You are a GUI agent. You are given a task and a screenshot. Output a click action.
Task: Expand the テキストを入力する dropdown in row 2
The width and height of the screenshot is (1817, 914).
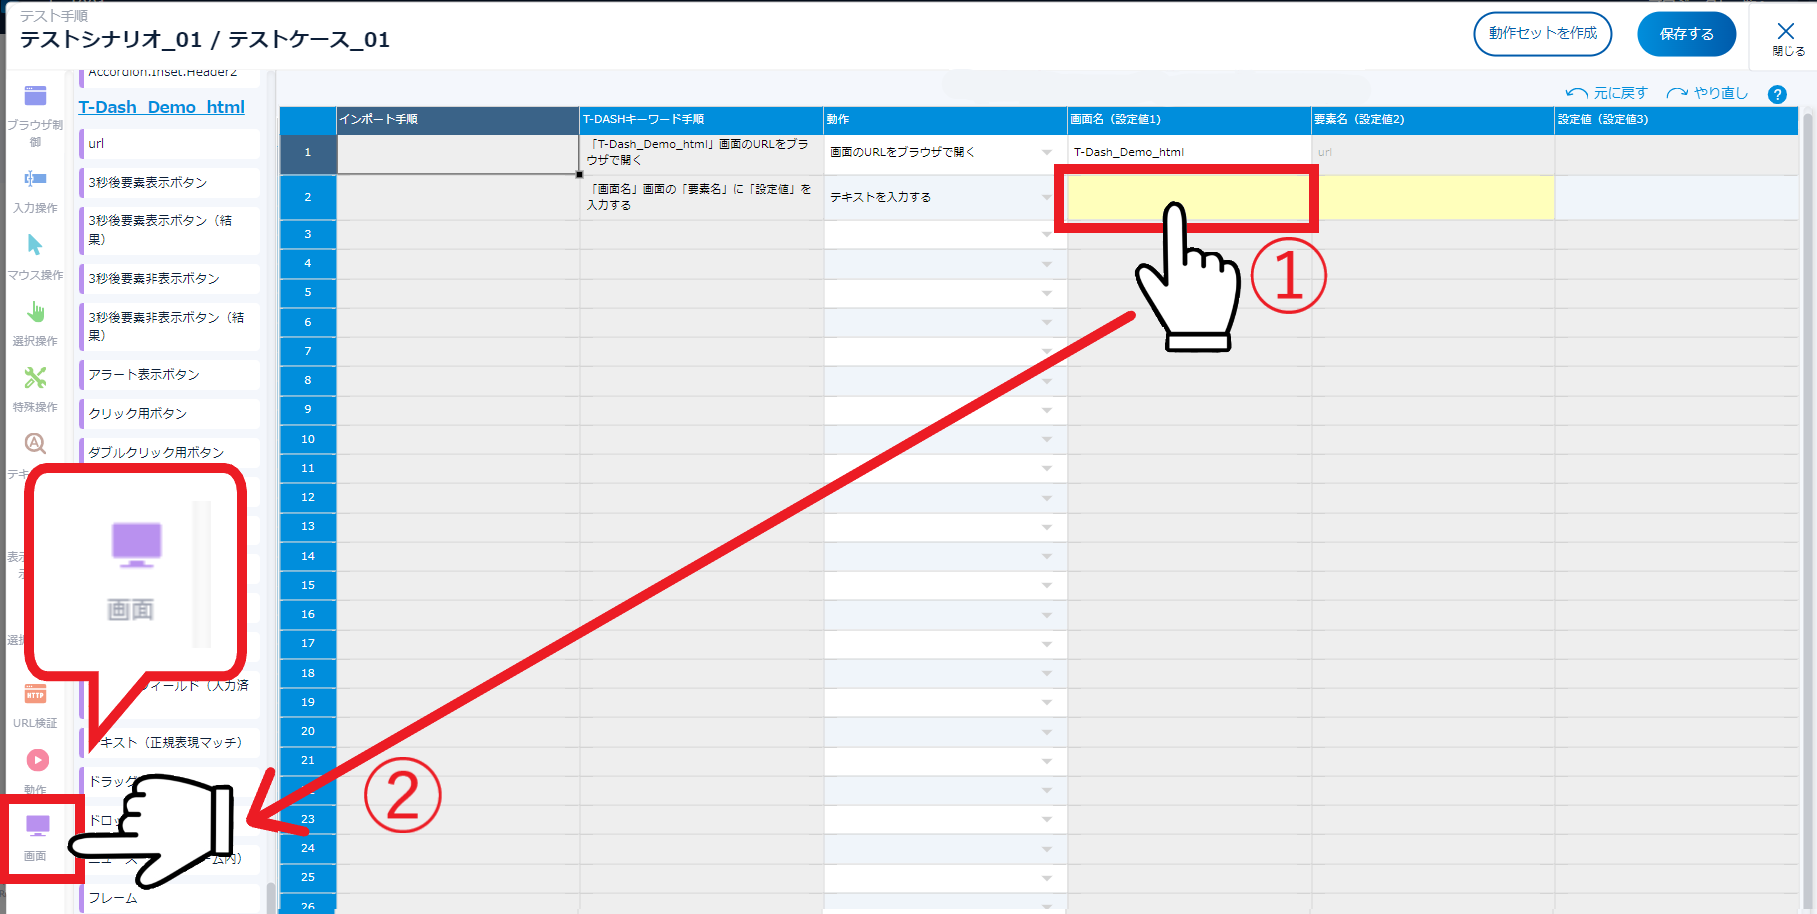pyautogui.click(x=1046, y=198)
